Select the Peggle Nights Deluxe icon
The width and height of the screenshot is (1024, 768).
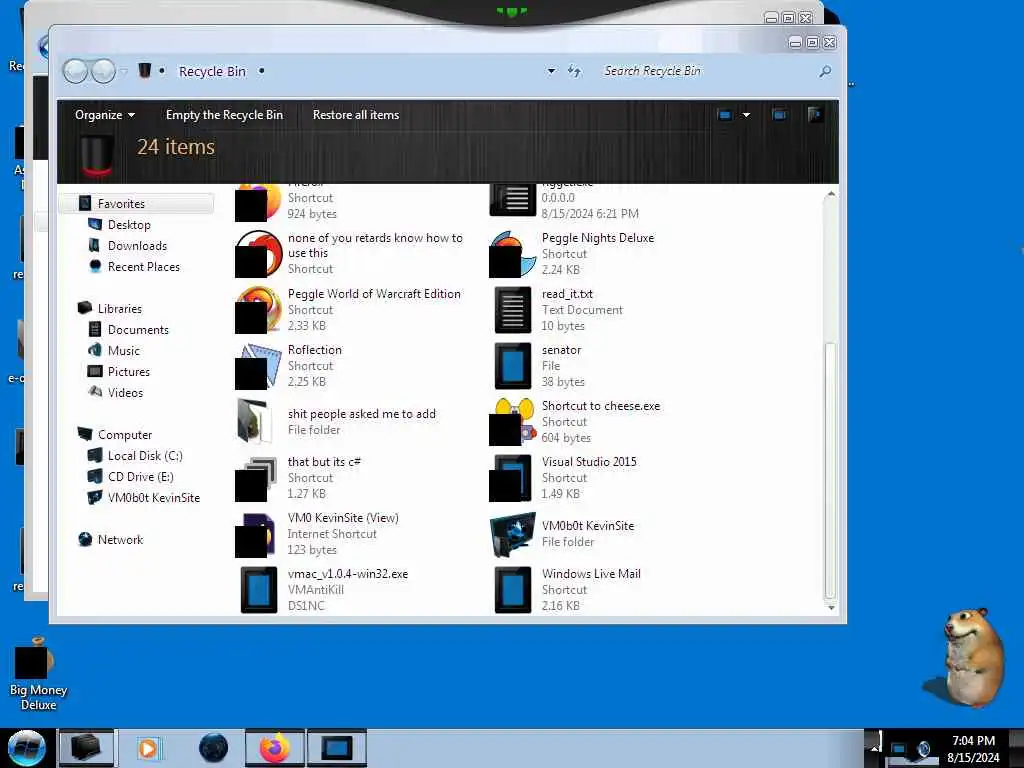(x=513, y=254)
